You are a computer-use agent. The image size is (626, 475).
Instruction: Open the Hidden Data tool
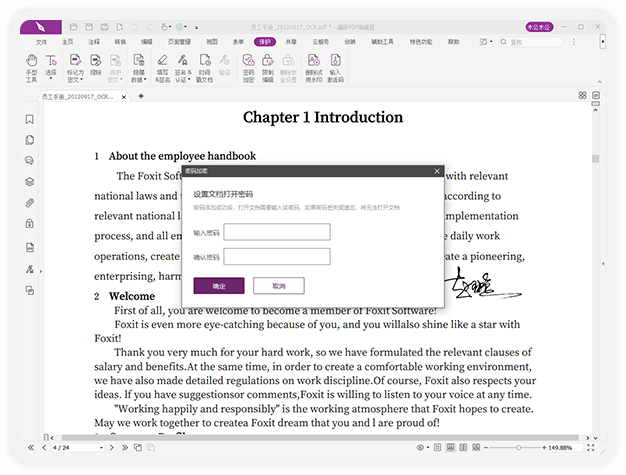139,68
